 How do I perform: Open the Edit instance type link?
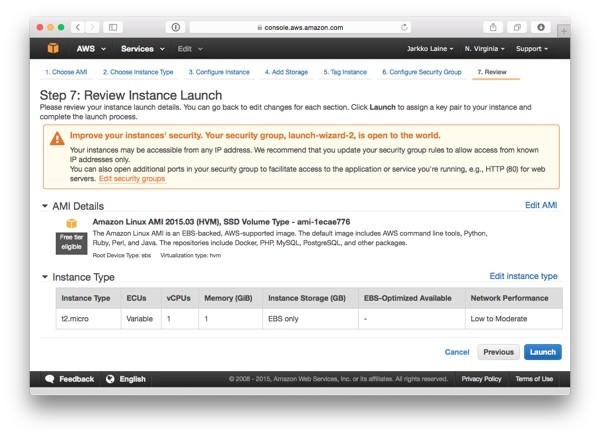tap(523, 276)
